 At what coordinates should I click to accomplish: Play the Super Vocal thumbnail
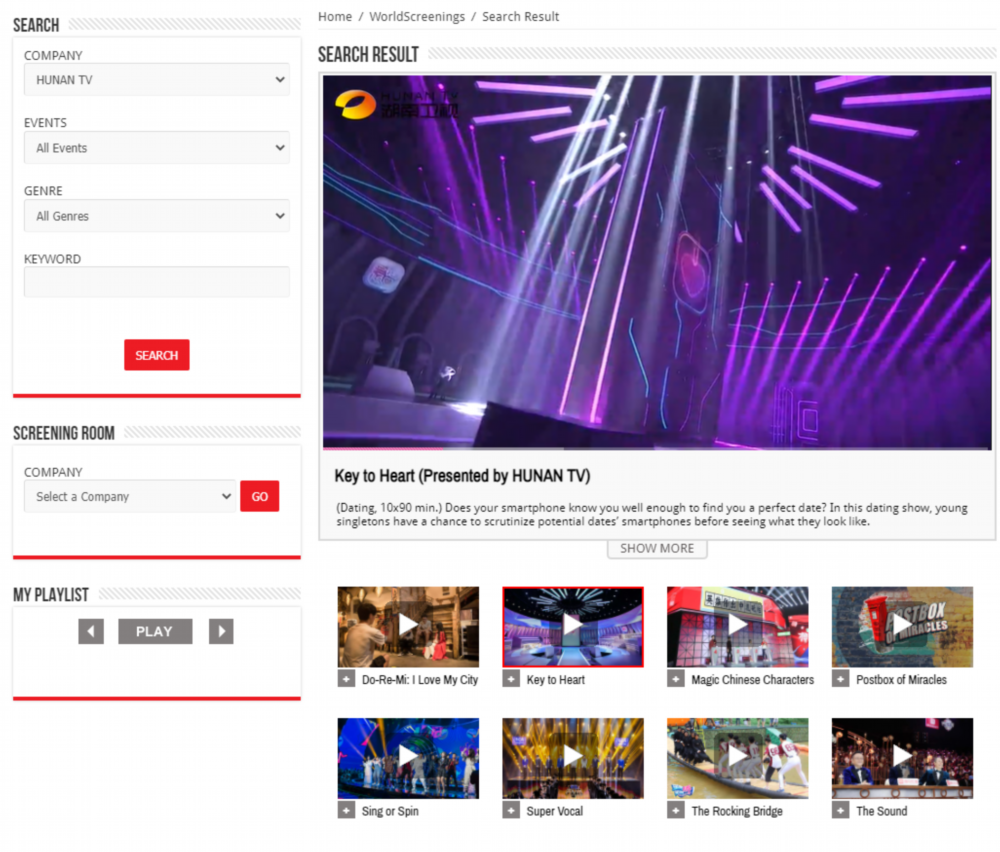coord(573,758)
